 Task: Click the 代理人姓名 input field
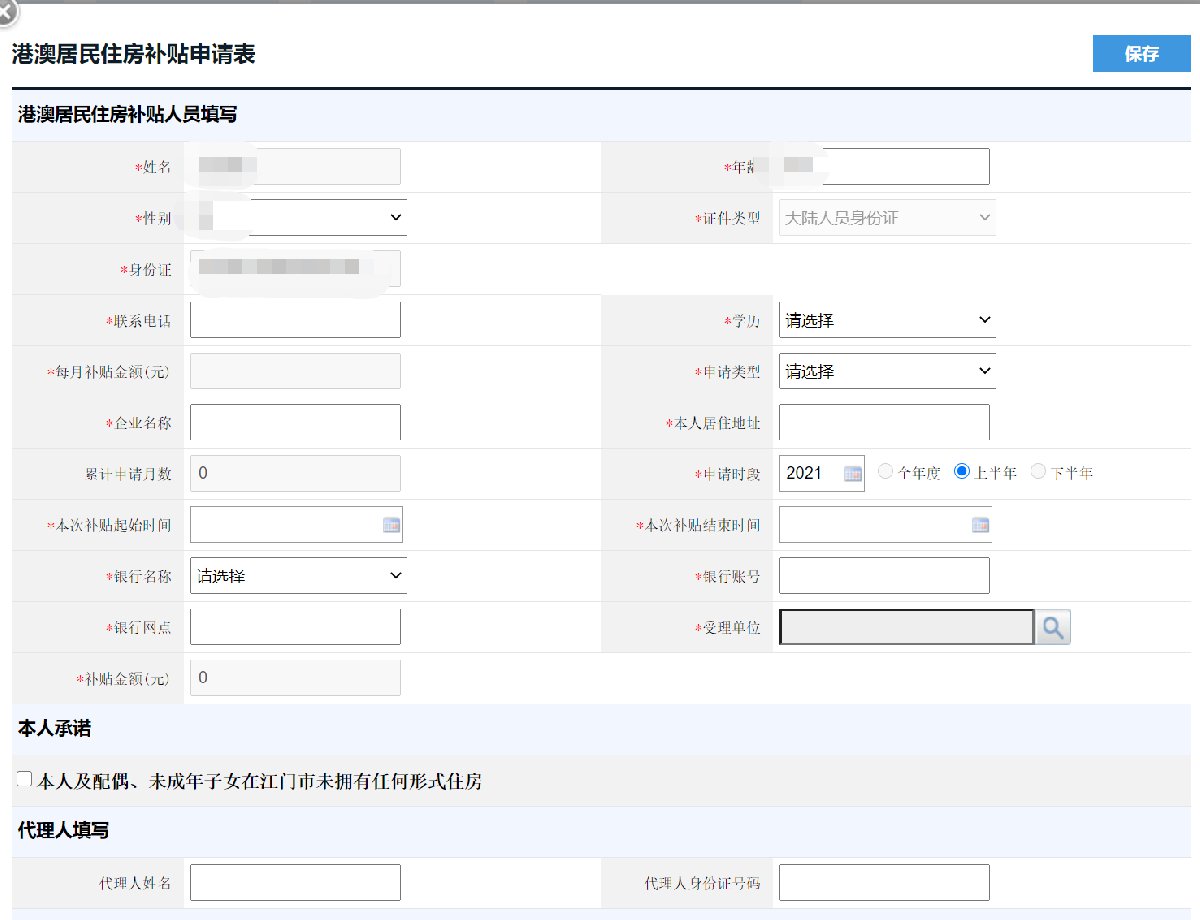point(295,883)
